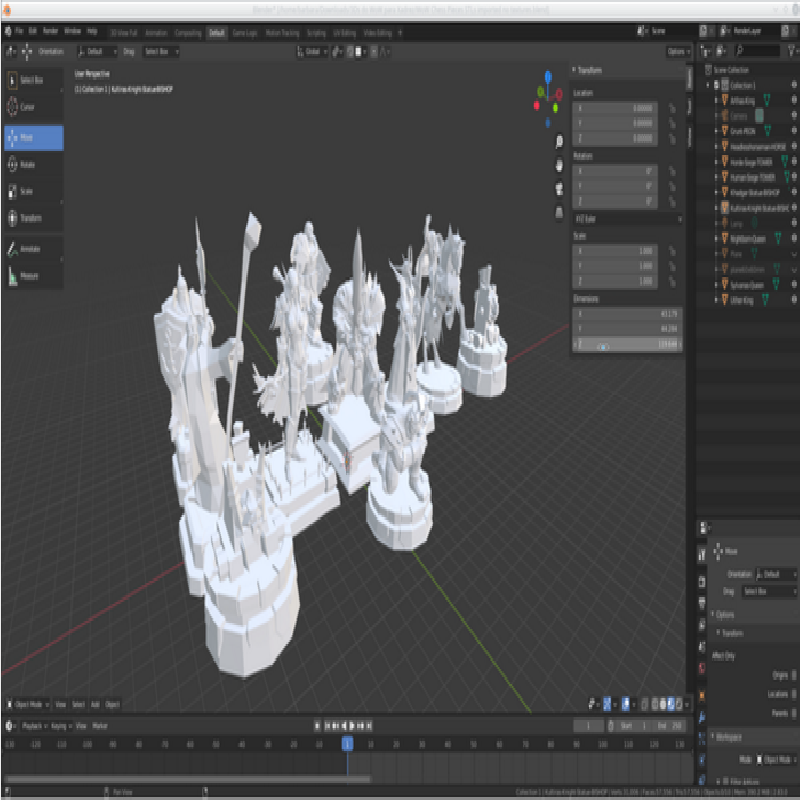Screen dimensions: 800x800
Task: Click the Dimensions Z value slider field
Action: [627, 345]
